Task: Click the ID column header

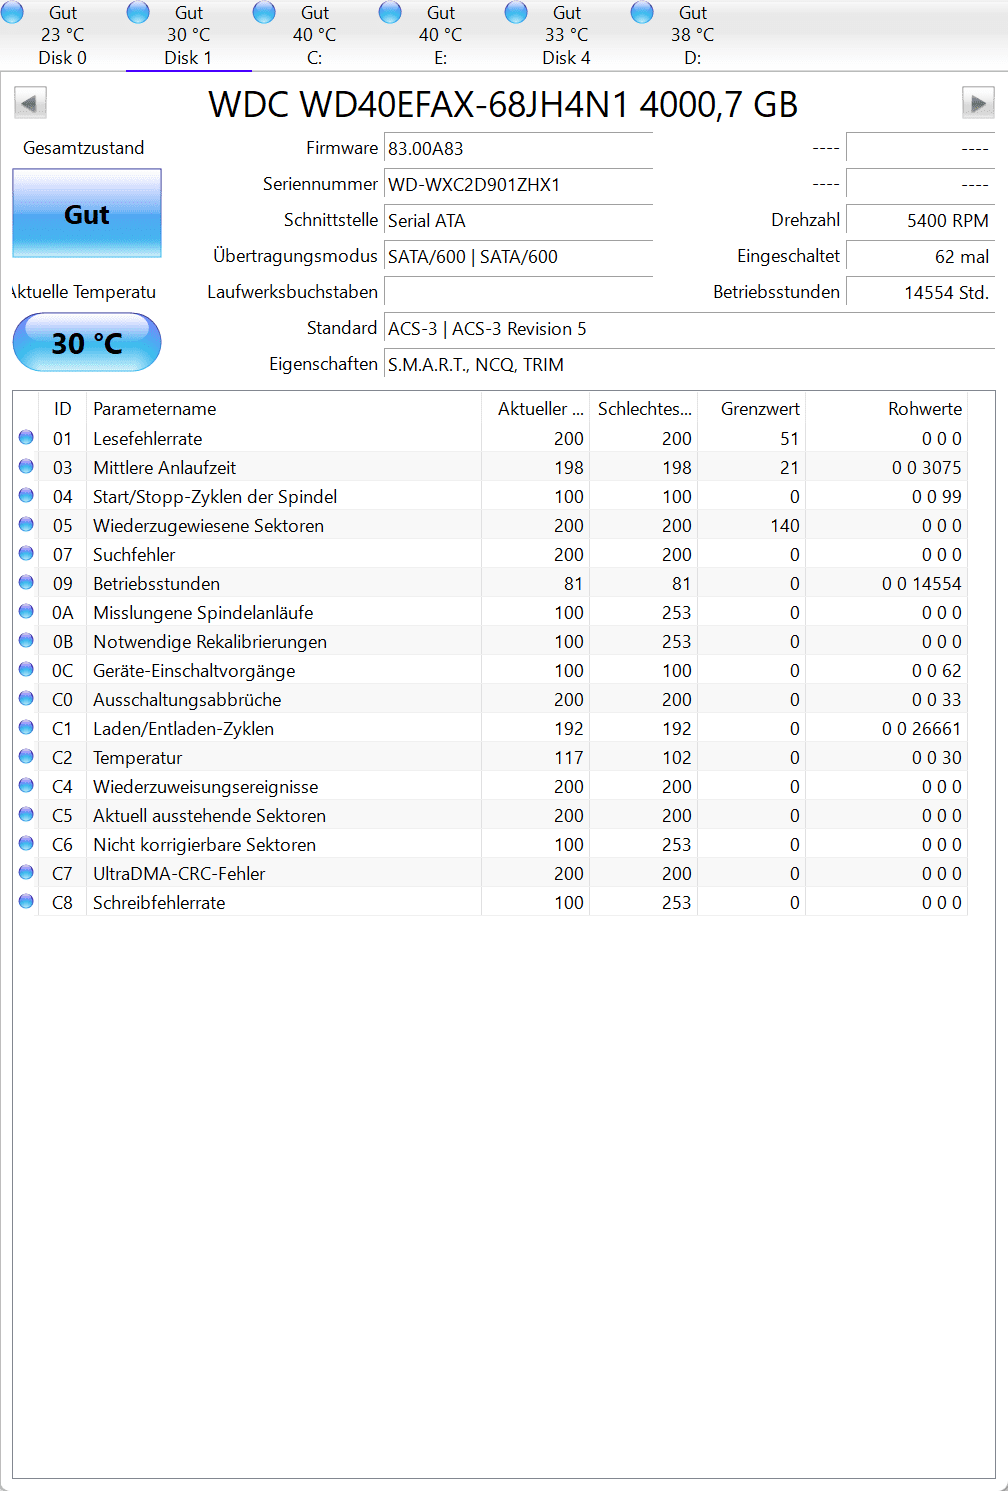Action: pyautogui.click(x=63, y=409)
